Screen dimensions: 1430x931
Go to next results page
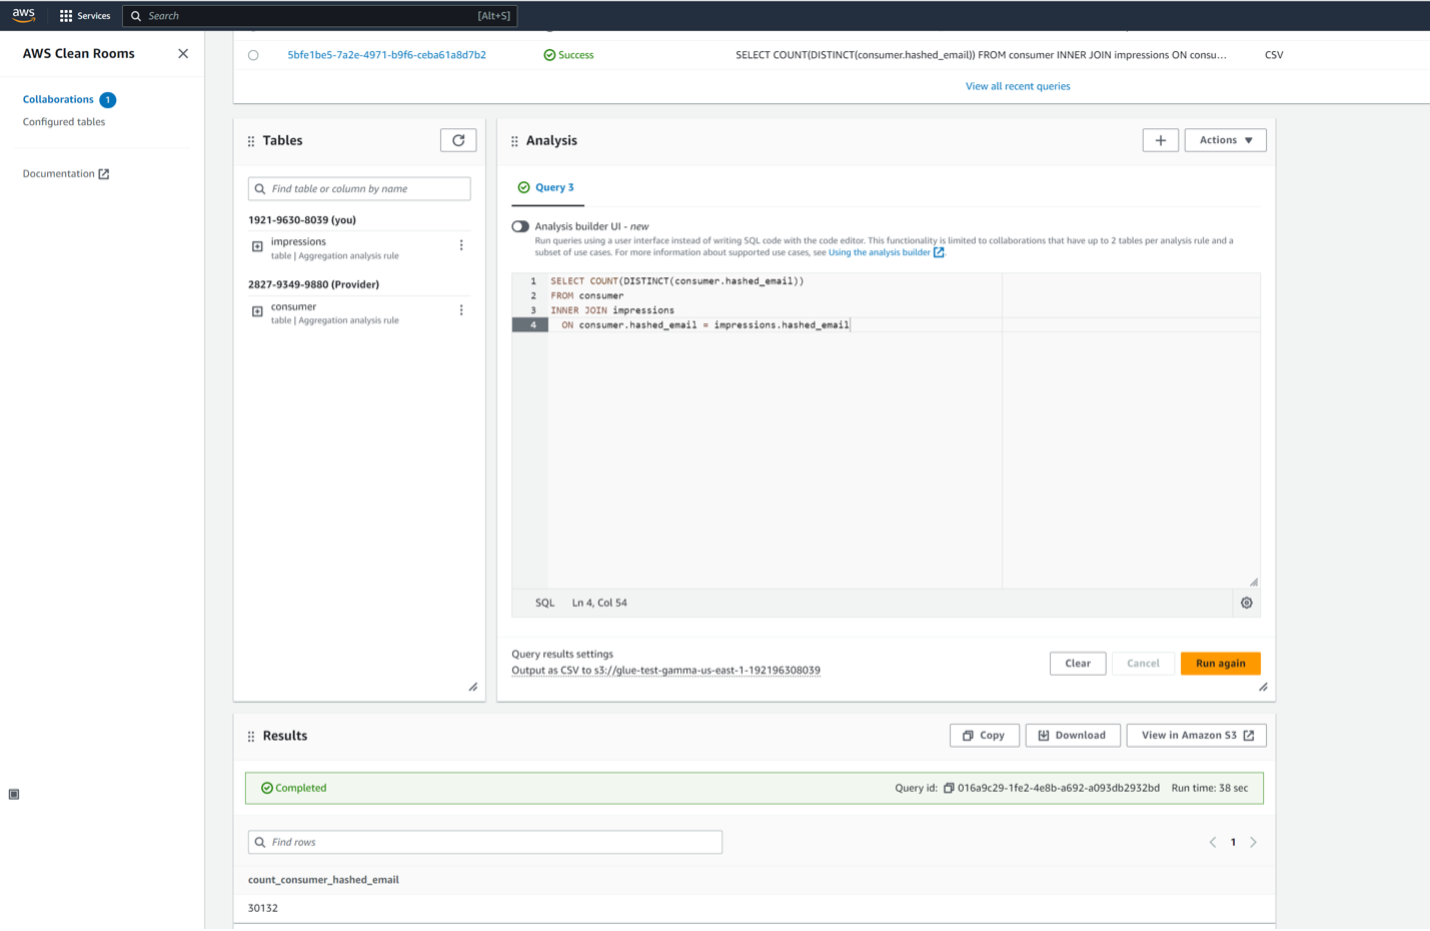coord(1253,843)
